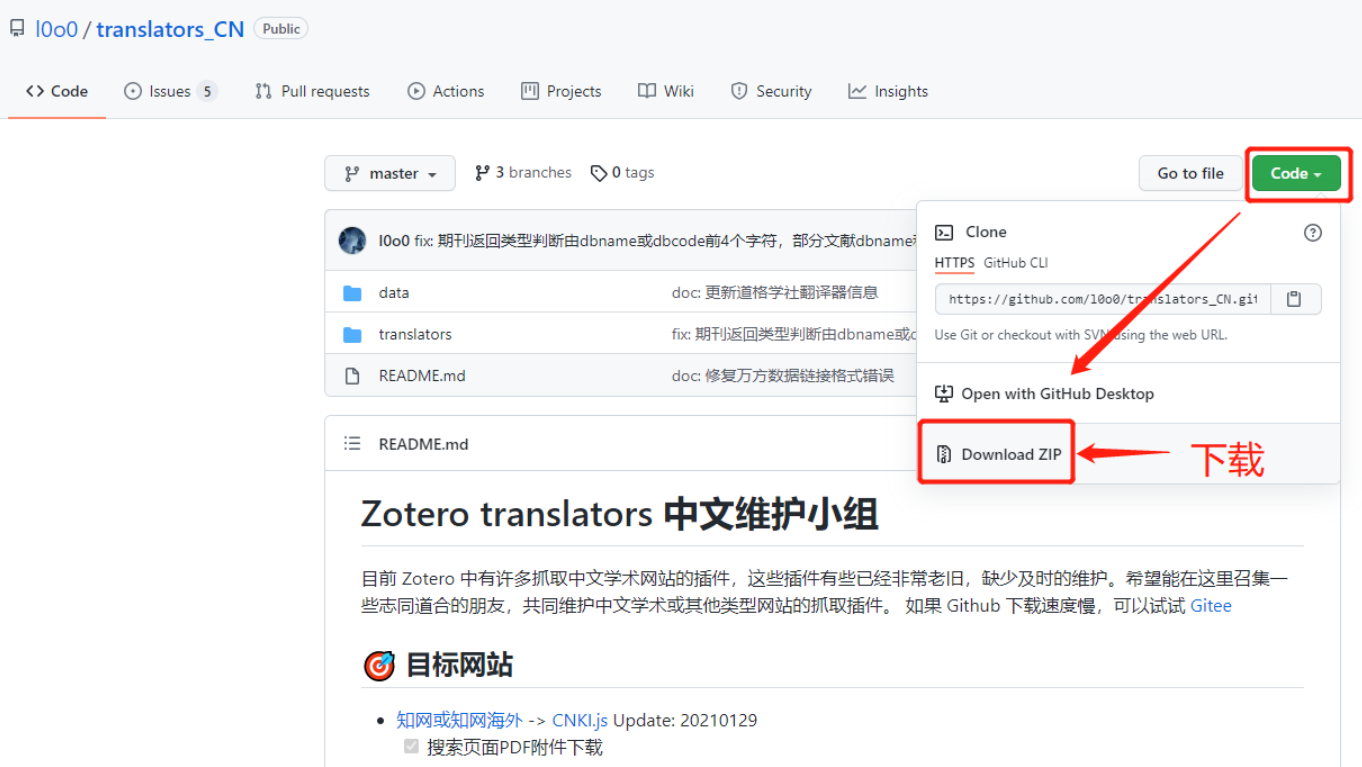Click the Pull requests icon
Viewport: 1362px width, 767px height.
pos(263,91)
